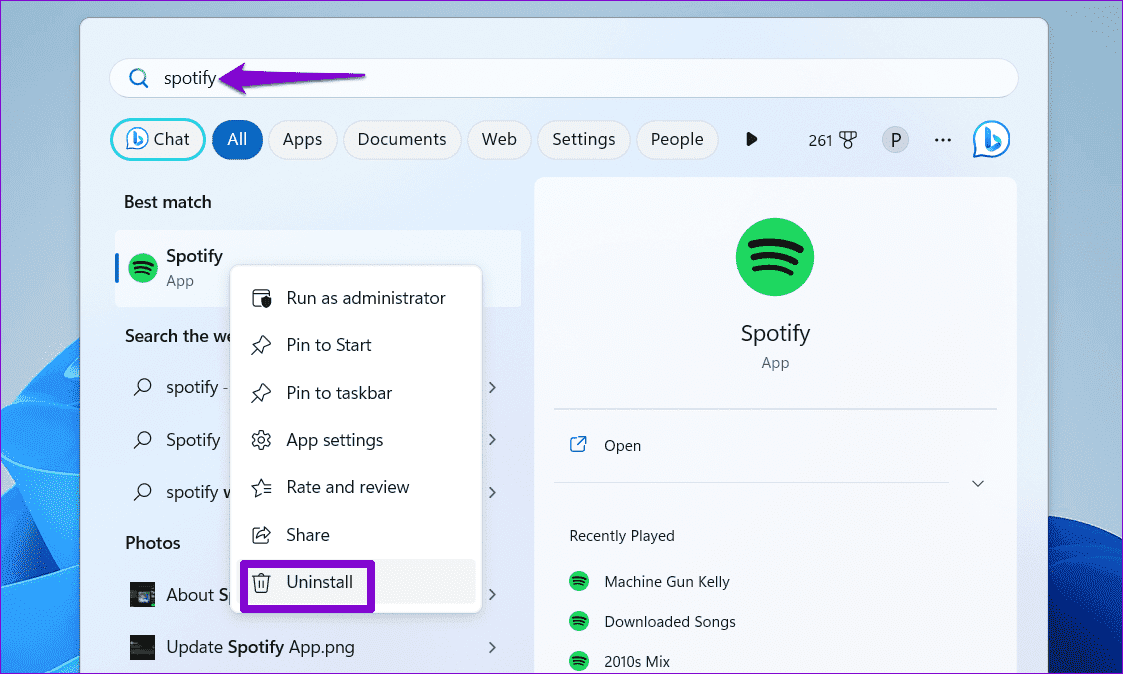Open 2010s Mix from Recently Played
This screenshot has width=1123, height=674.
coord(637,662)
